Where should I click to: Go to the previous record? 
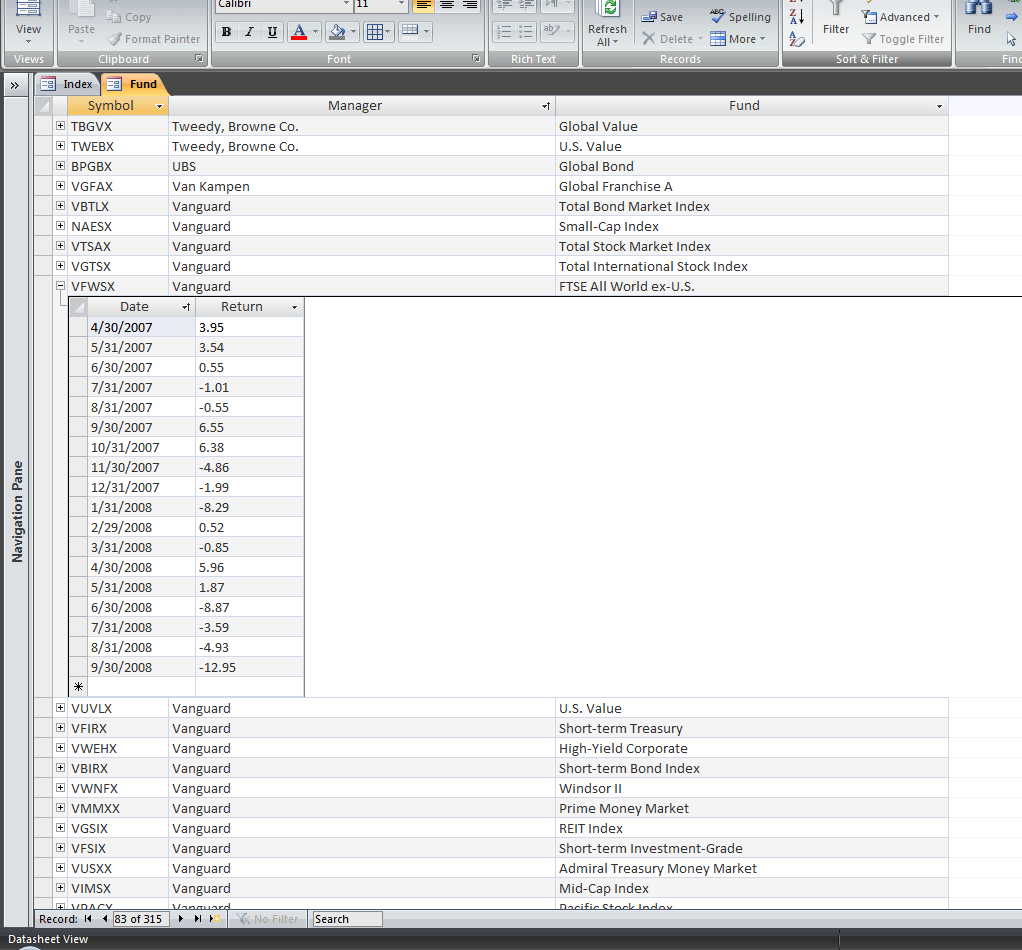[x=105, y=919]
